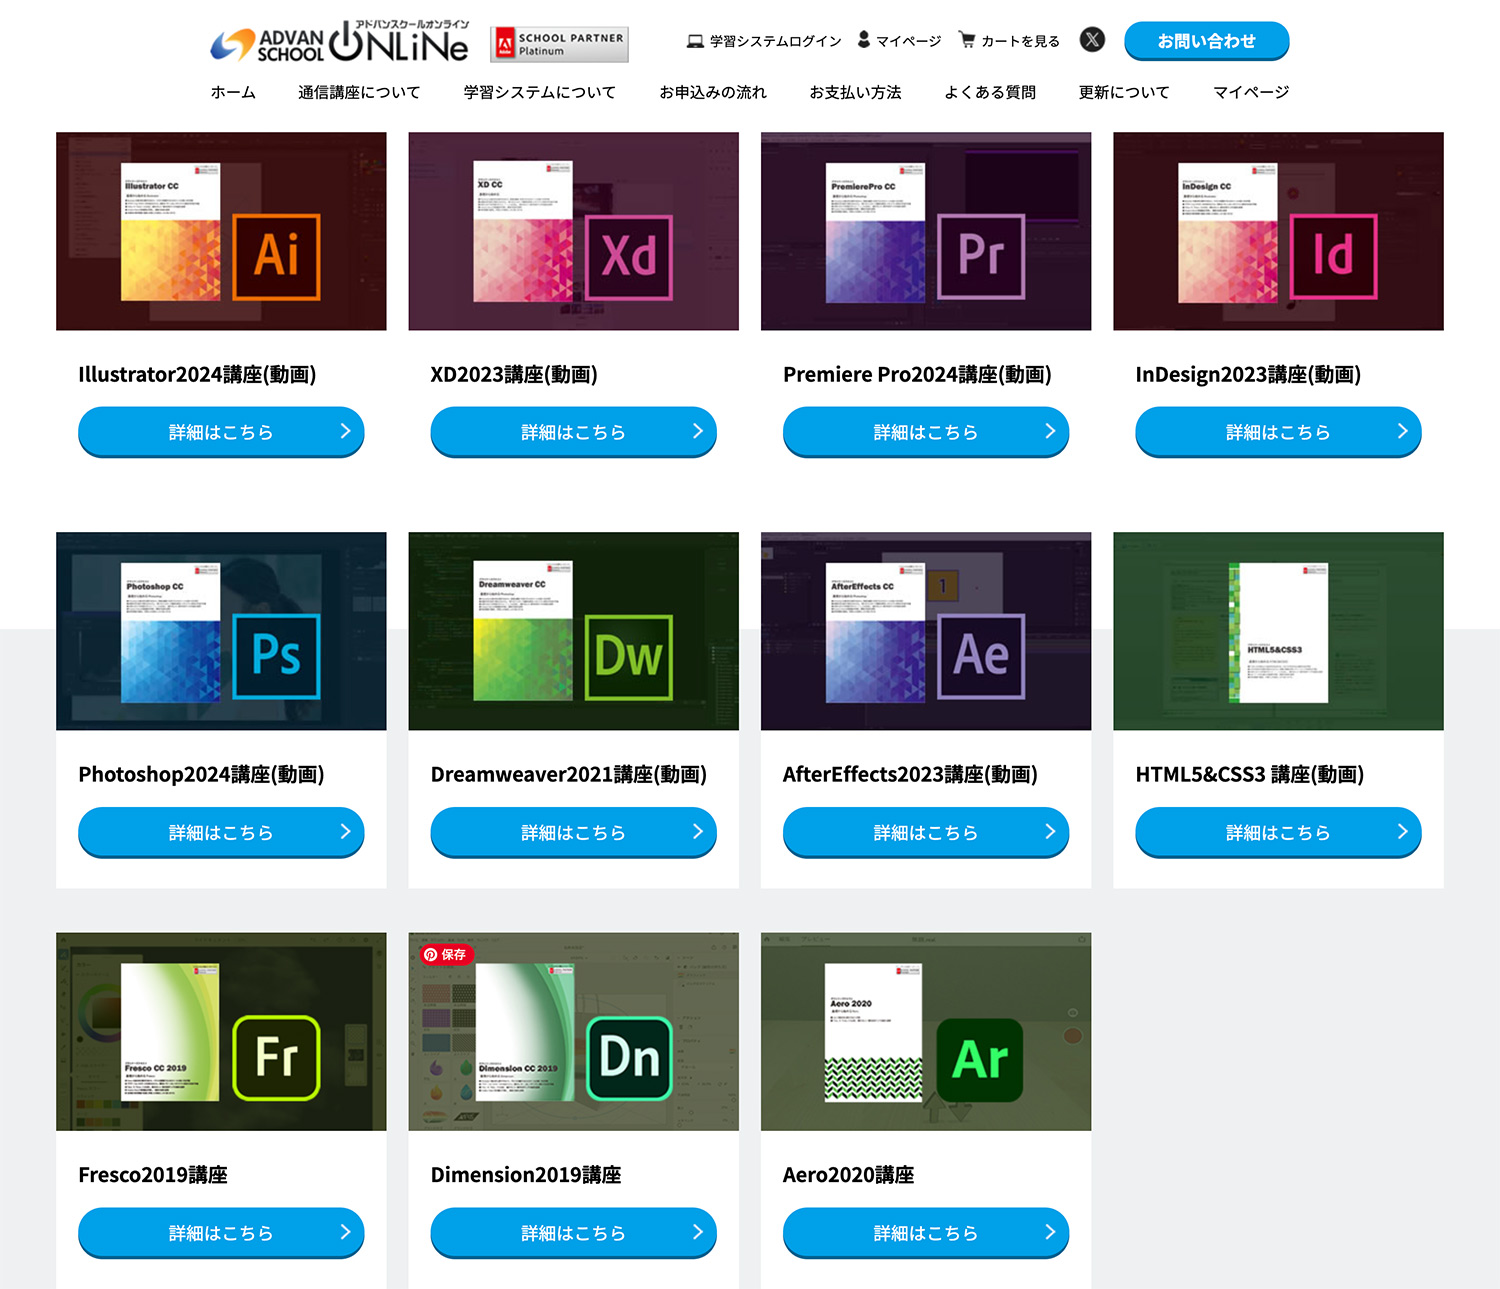The image size is (1500, 1289).
Task: Open the 通信講座について menu item
Action: [x=359, y=92]
